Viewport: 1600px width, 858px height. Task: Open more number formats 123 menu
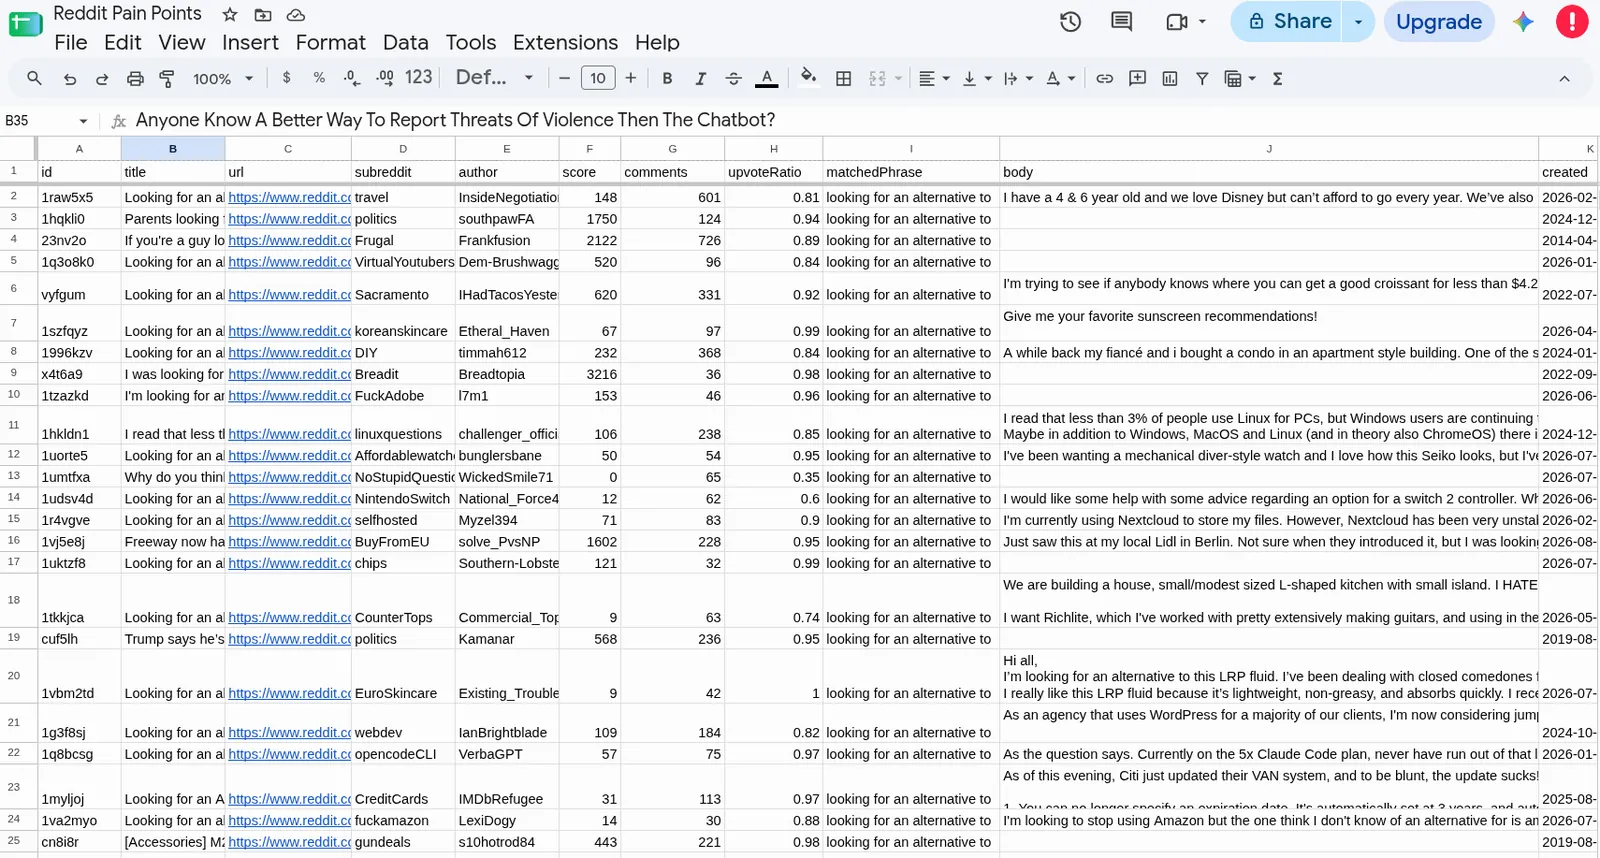[419, 78]
